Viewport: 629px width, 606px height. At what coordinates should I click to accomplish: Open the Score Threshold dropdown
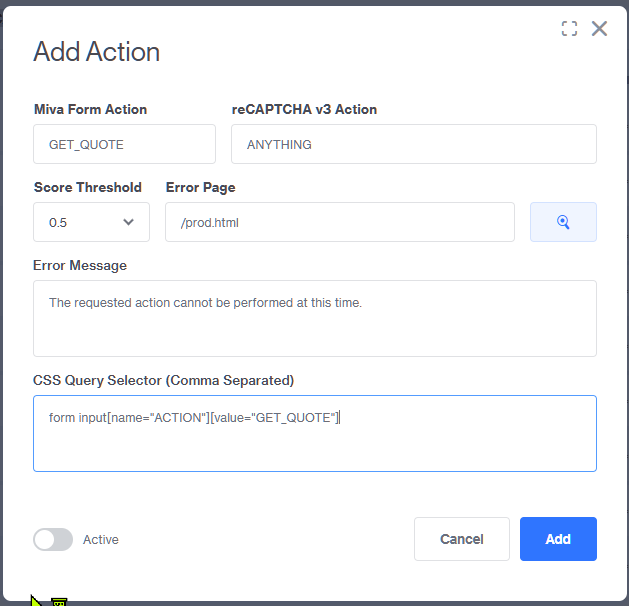91,222
